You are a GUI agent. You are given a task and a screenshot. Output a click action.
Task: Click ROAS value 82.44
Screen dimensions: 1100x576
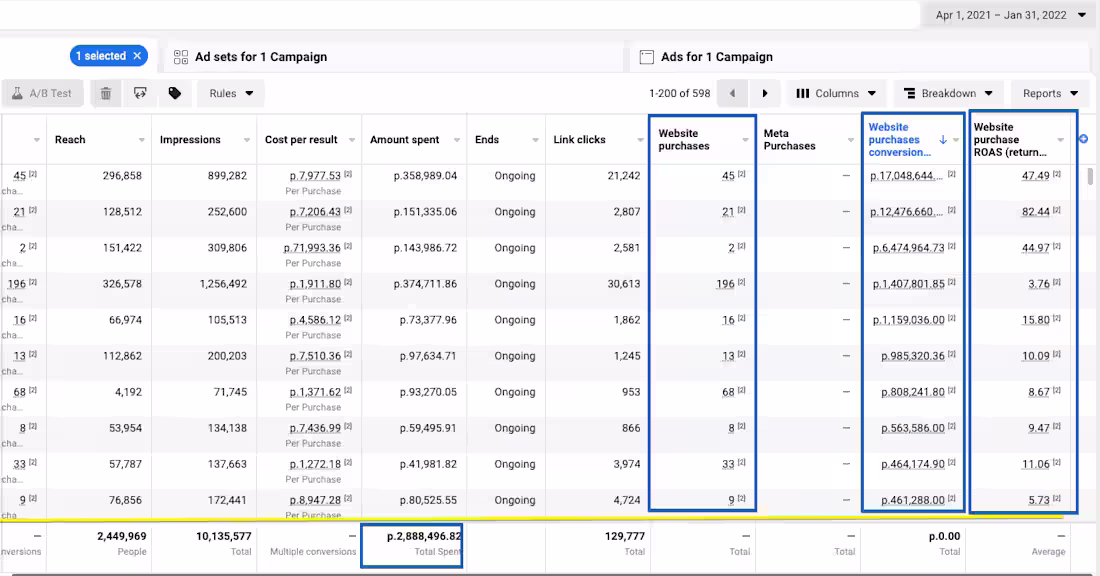(x=1035, y=212)
